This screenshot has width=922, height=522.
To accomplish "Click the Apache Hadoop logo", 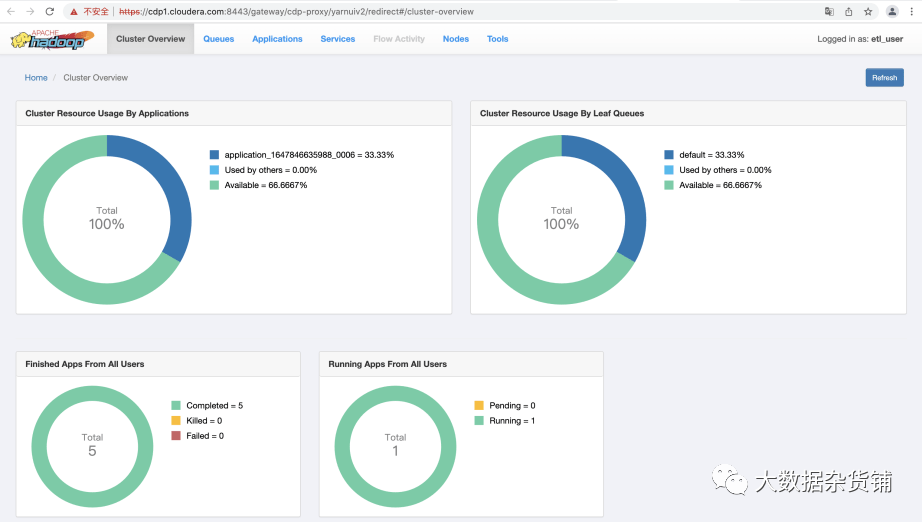I will (52, 39).
